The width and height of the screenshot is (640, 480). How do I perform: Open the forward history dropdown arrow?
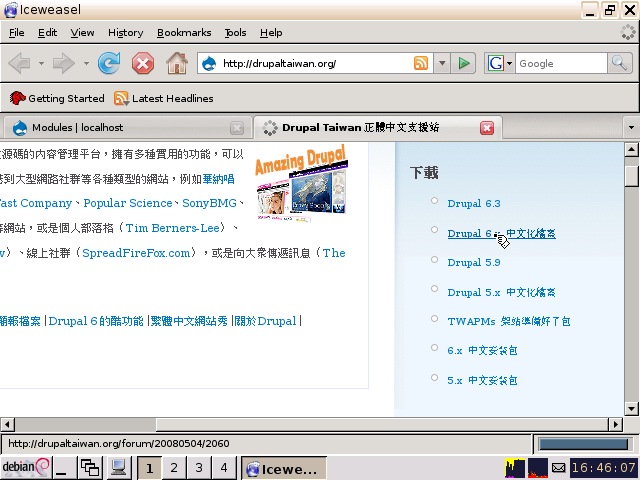tap(86, 63)
